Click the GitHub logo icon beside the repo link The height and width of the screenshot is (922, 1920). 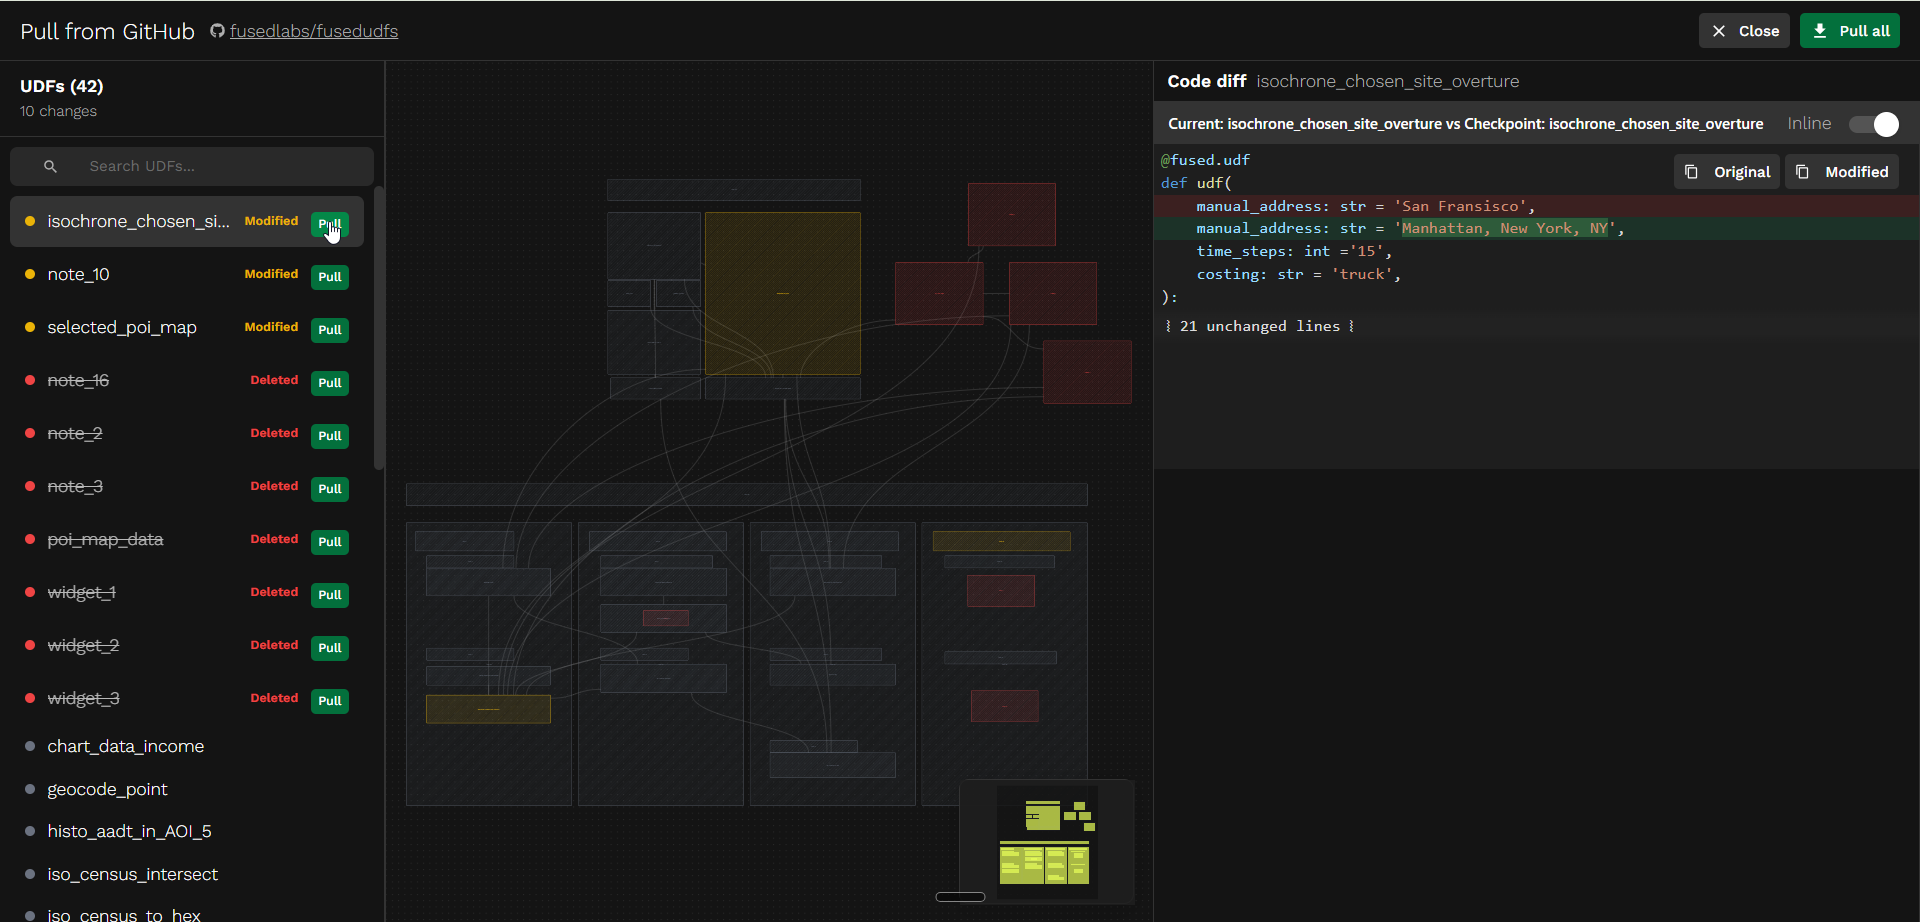217,31
